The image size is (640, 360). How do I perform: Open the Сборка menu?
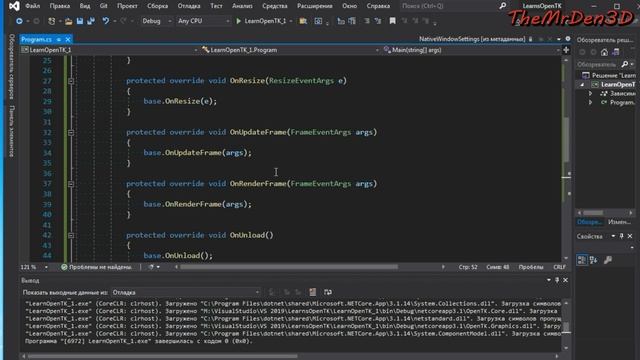(157, 6)
